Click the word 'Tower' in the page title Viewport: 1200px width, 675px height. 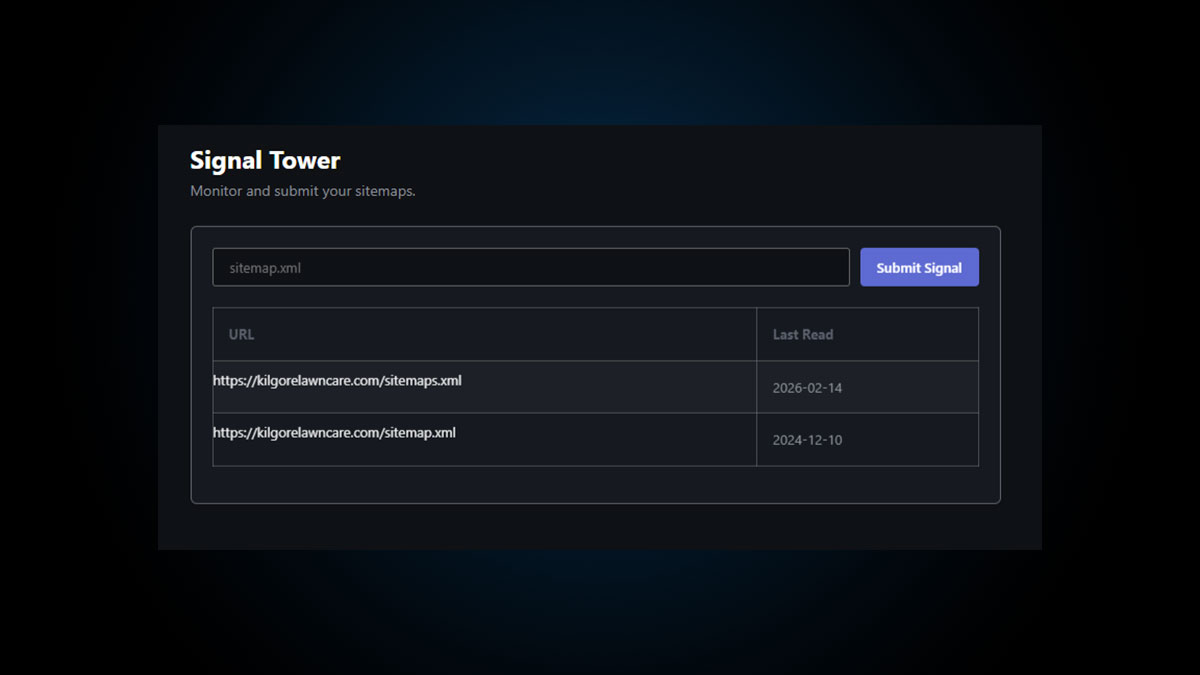point(304,161)
